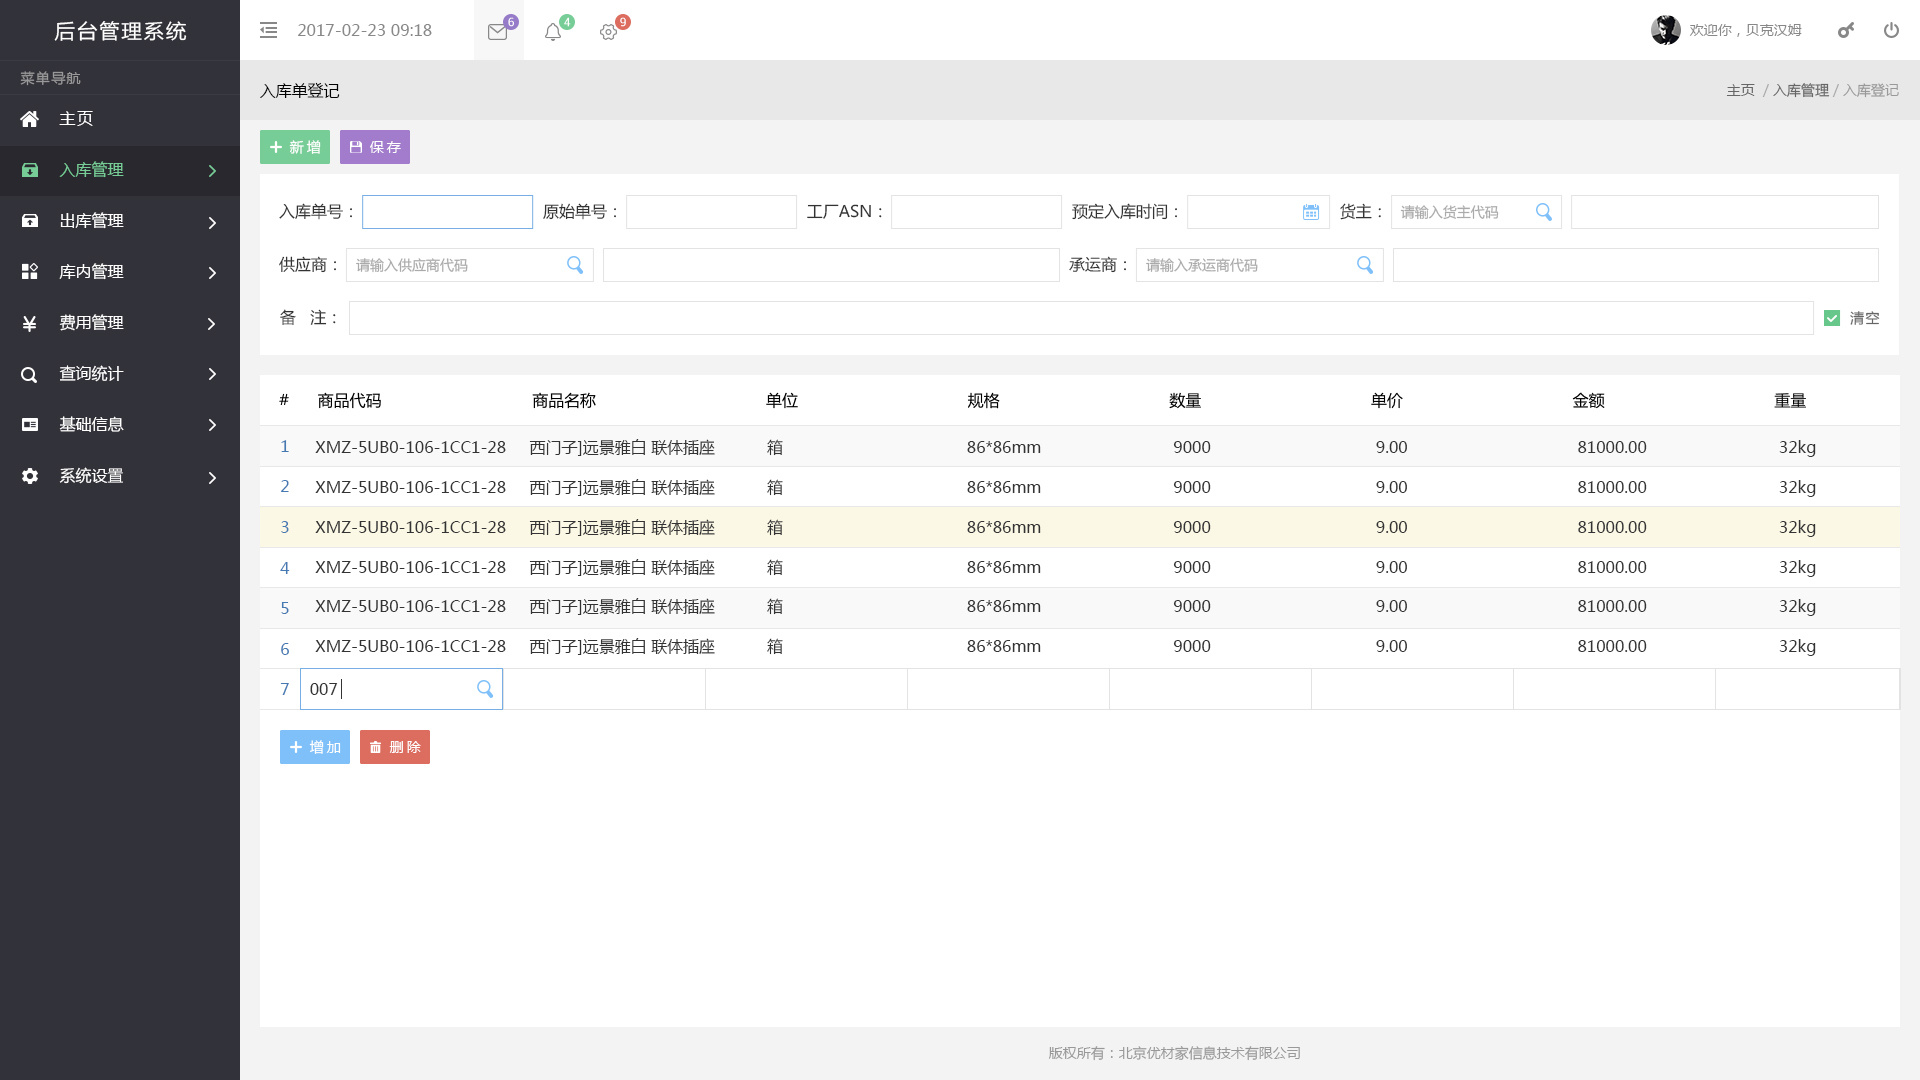Click the mail envelope icon in header
Screen dimensions: 1920x1080
pyautogui.click(x=497, y=32)
